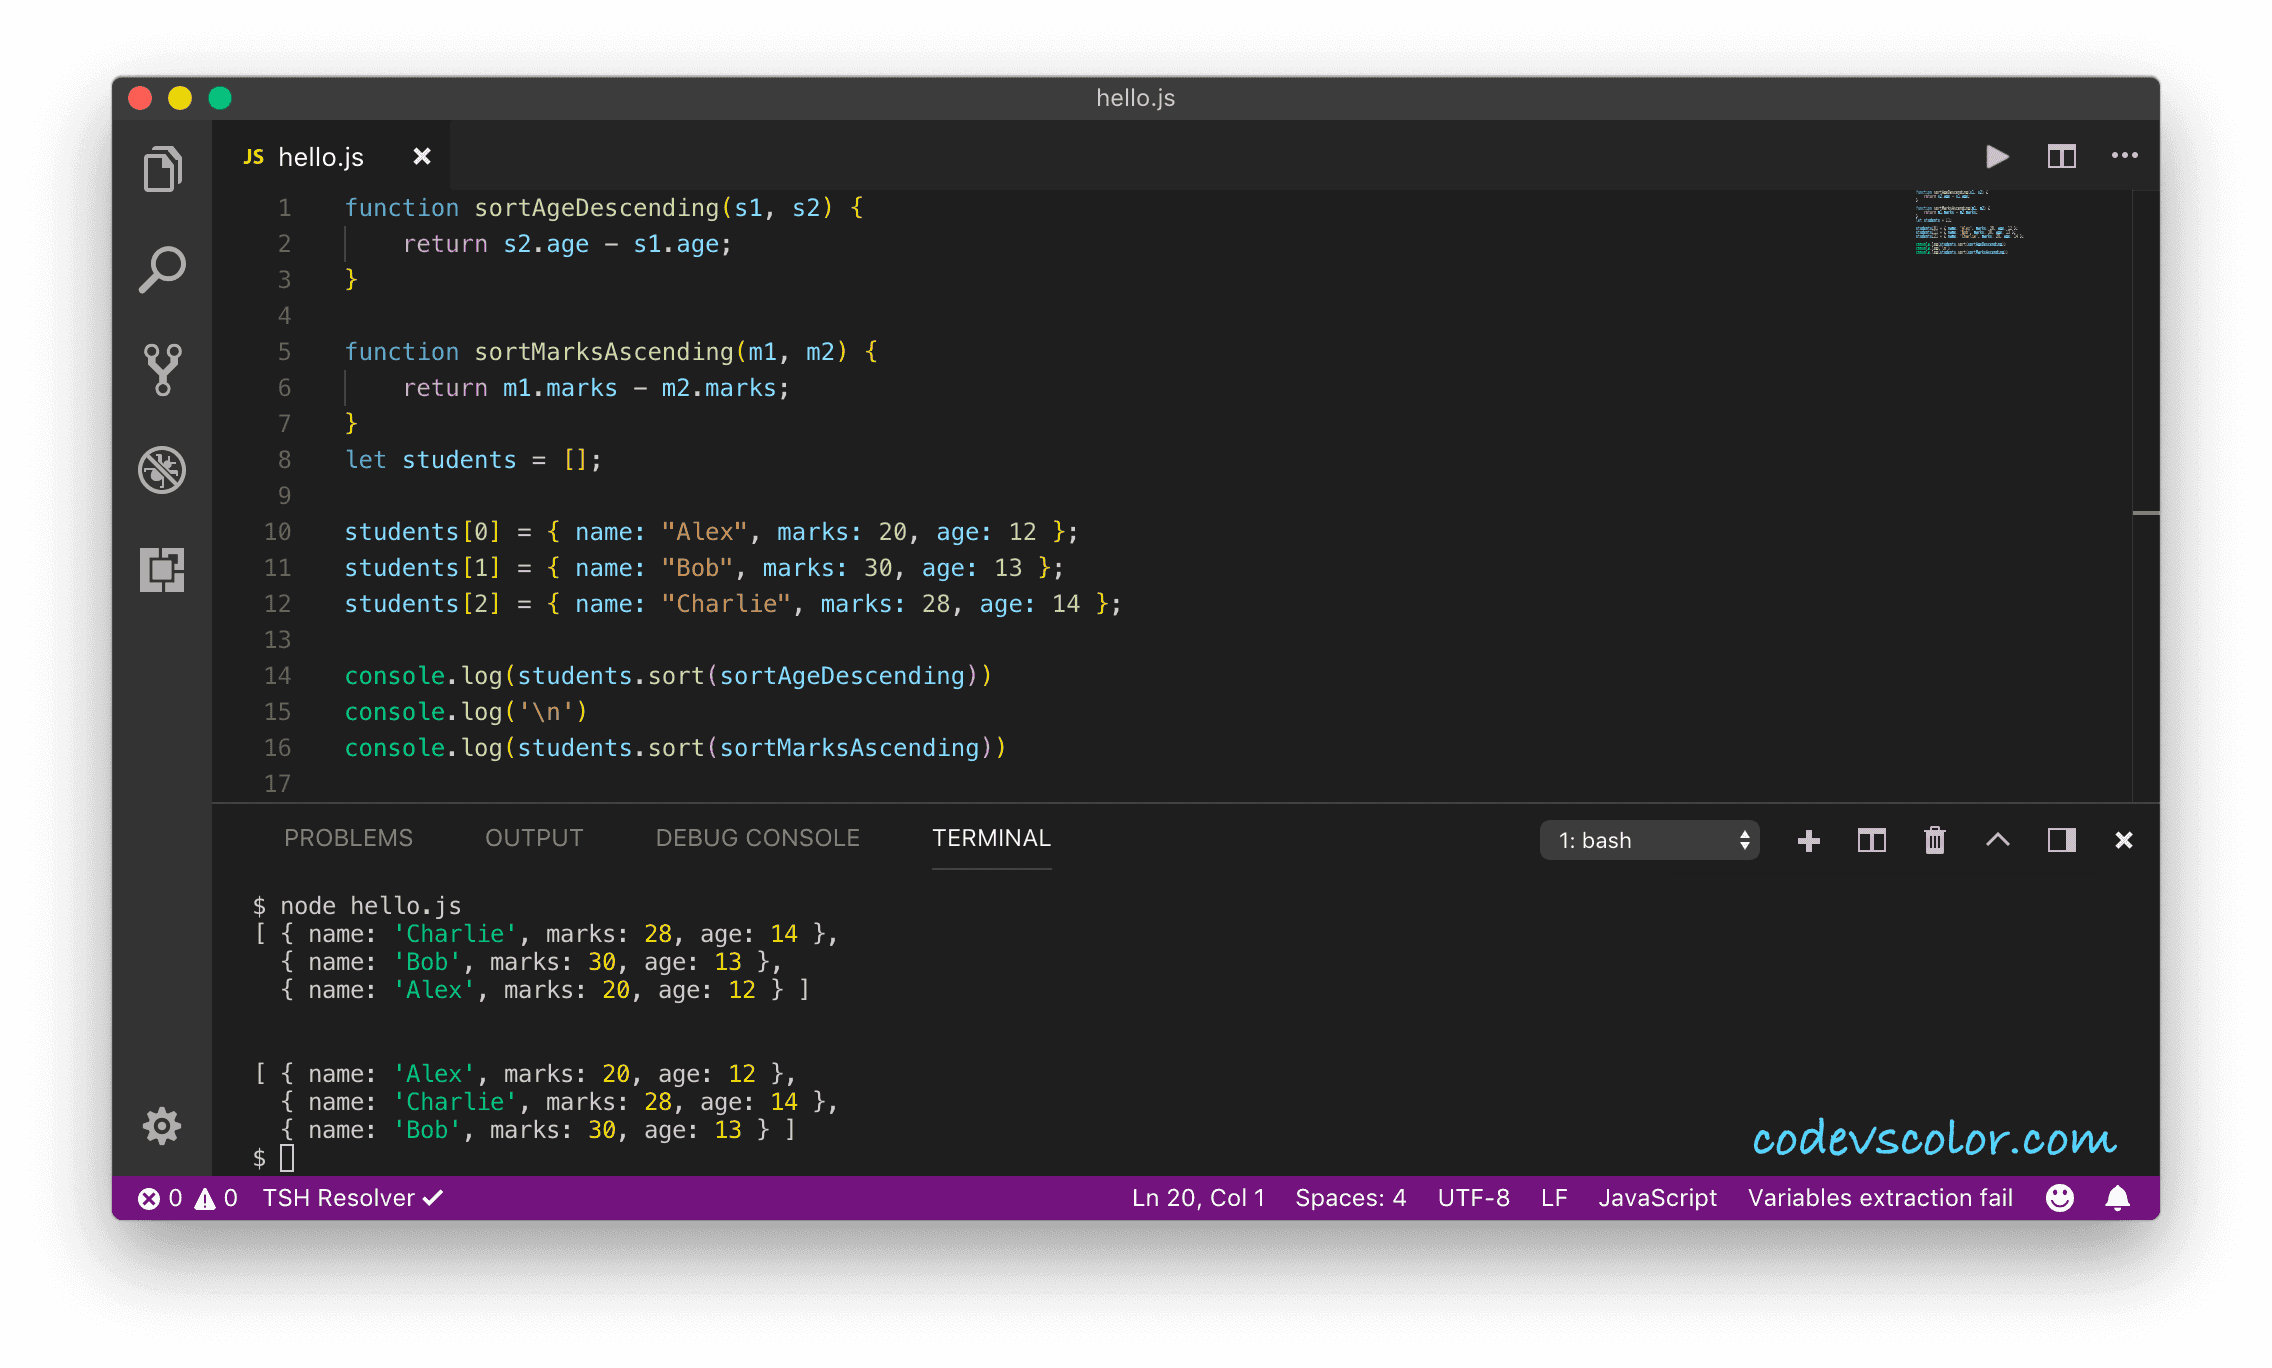Switch to the DEBUG CONSOLE tab
The width and height of the screenshot is (2272, 1368).
[757, 838]
